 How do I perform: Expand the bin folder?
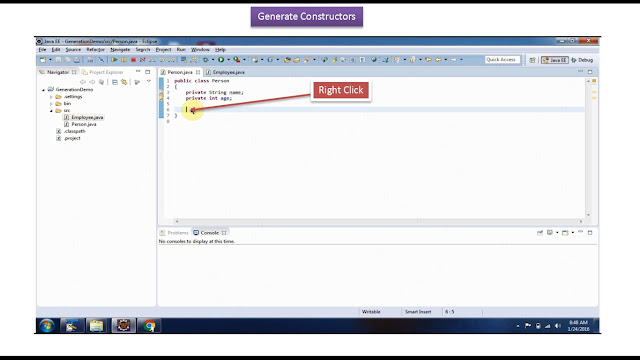51,104
